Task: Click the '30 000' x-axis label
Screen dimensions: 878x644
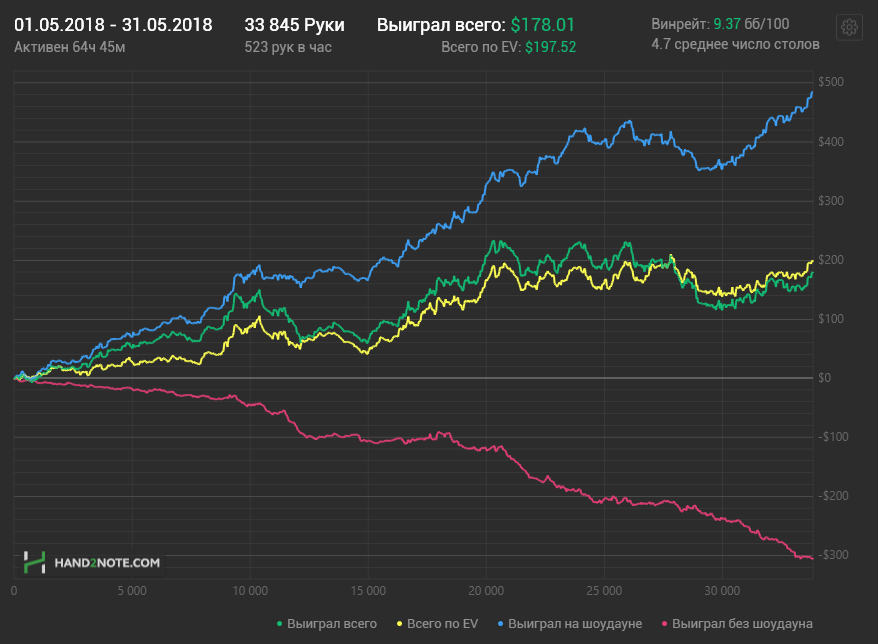Action: [x=722, y=591]
